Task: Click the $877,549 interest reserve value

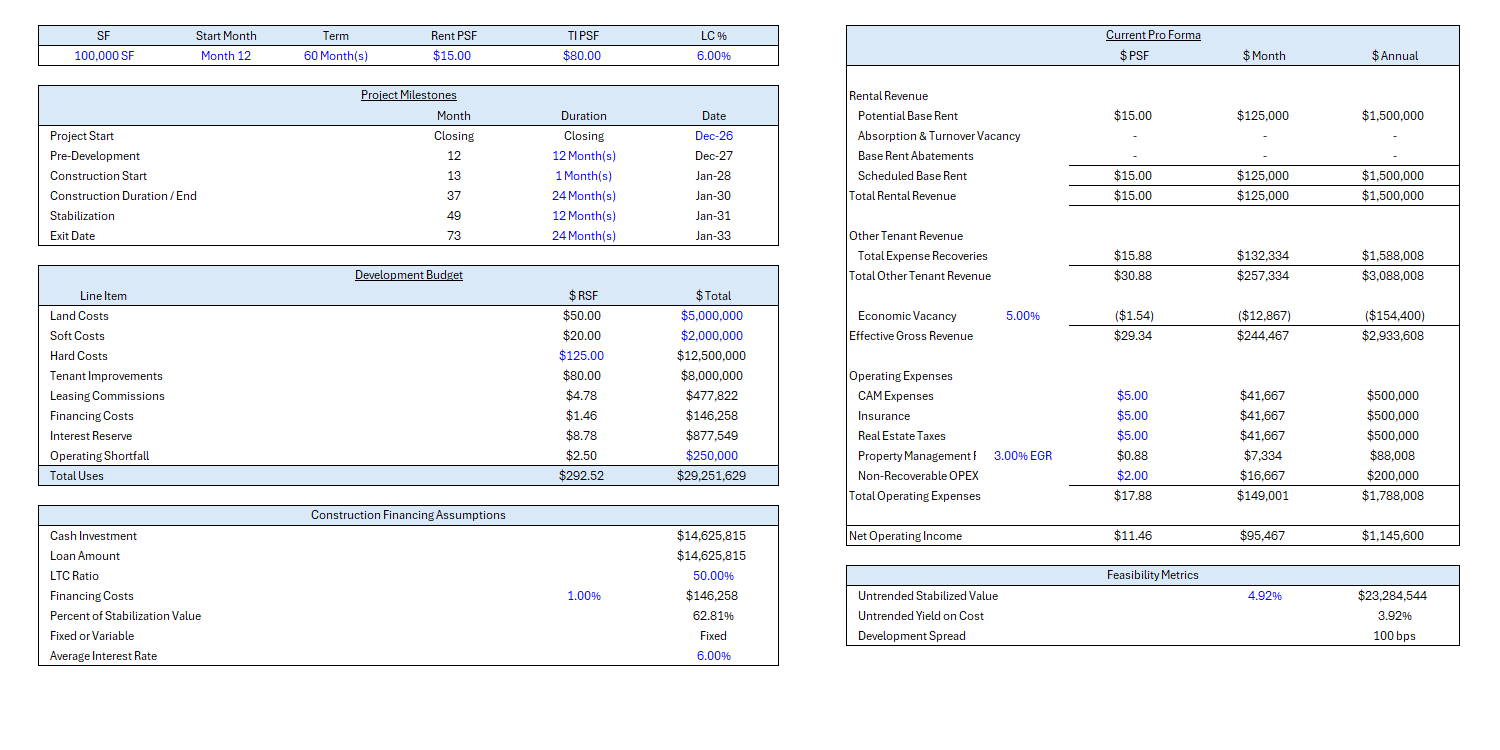Action: click(714, 436)
